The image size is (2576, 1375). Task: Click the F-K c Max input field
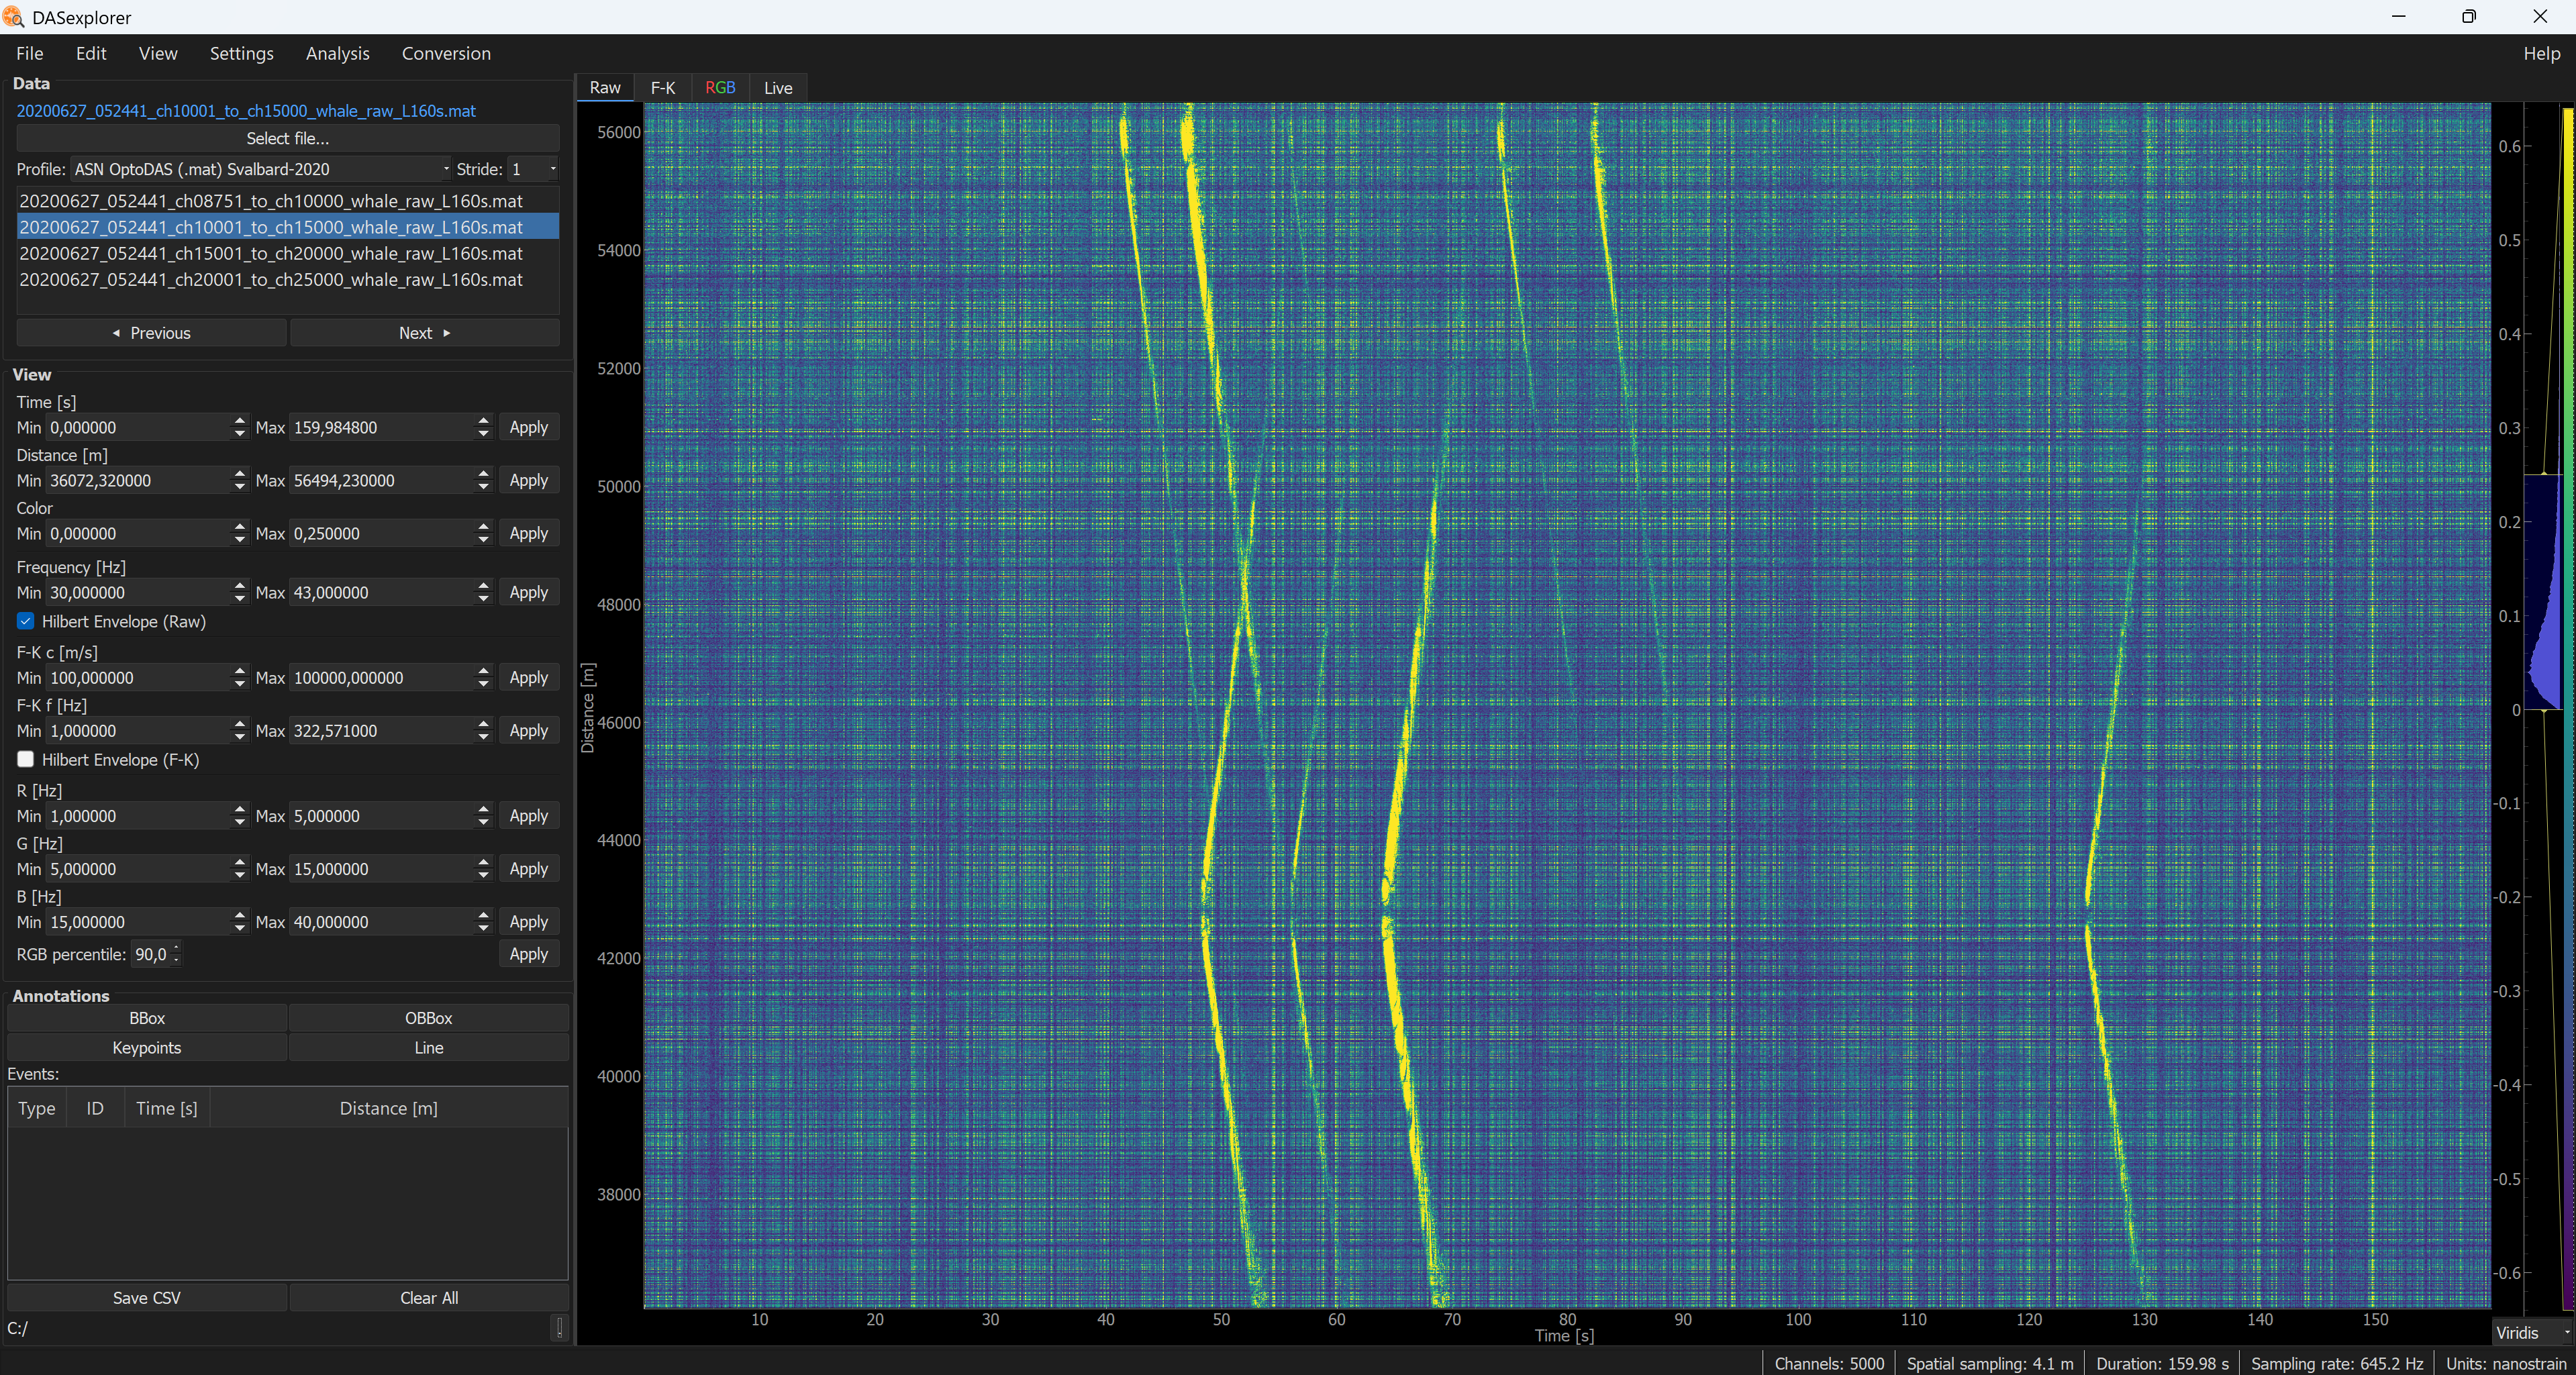tap(382, 677)
